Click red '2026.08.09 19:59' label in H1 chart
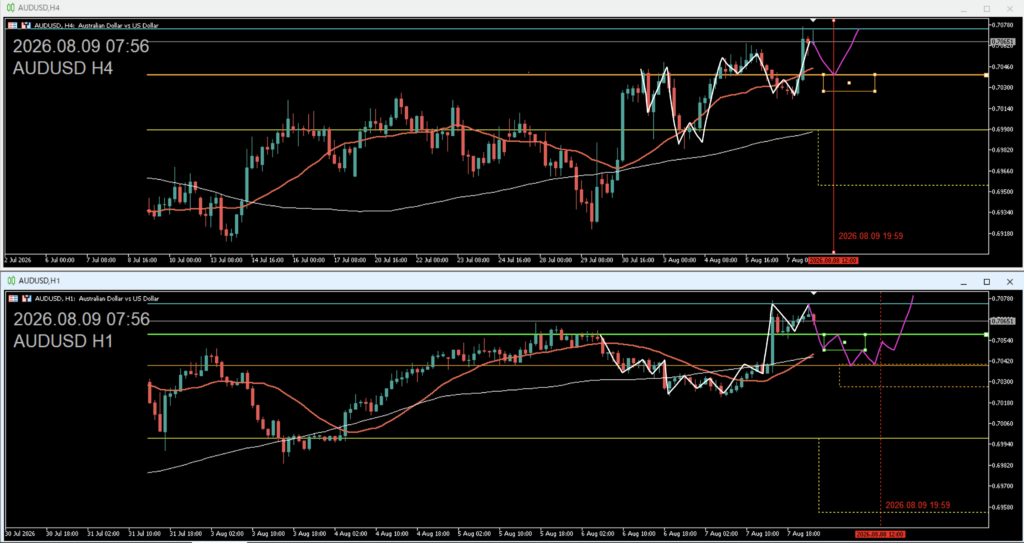Viewport: 1024px width, 543px height. point(917,505)
